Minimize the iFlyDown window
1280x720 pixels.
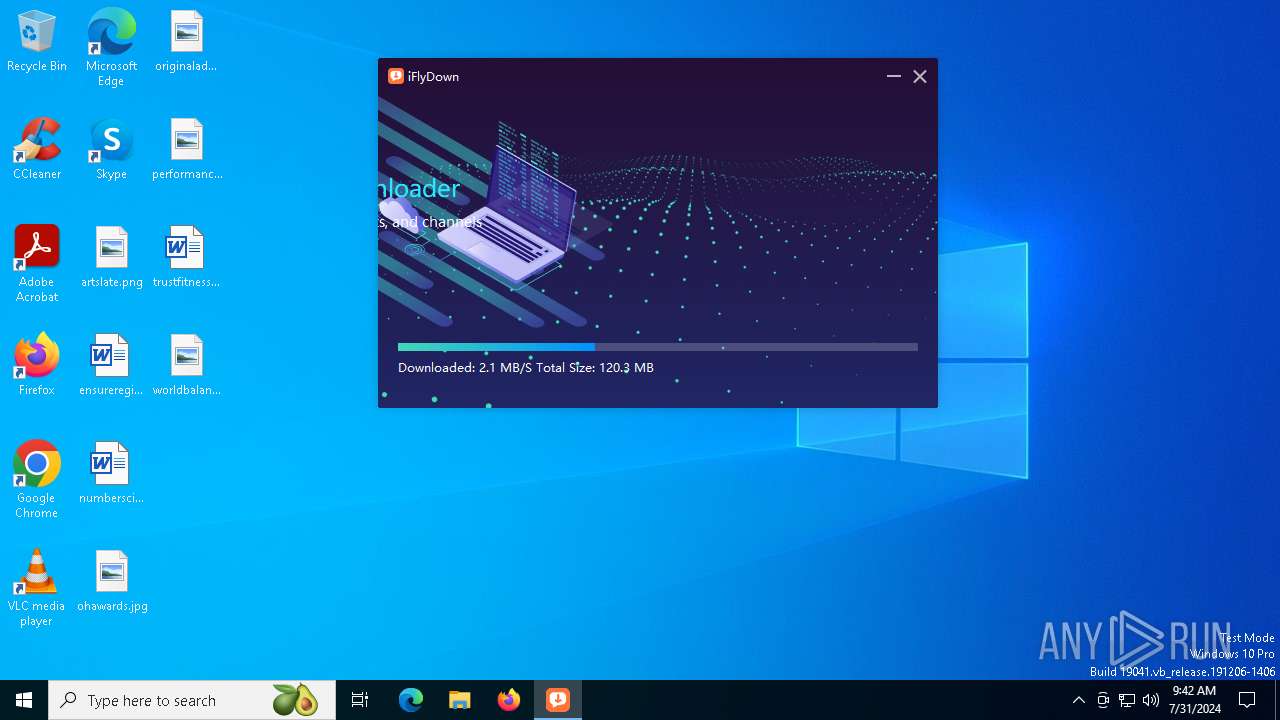894,76
